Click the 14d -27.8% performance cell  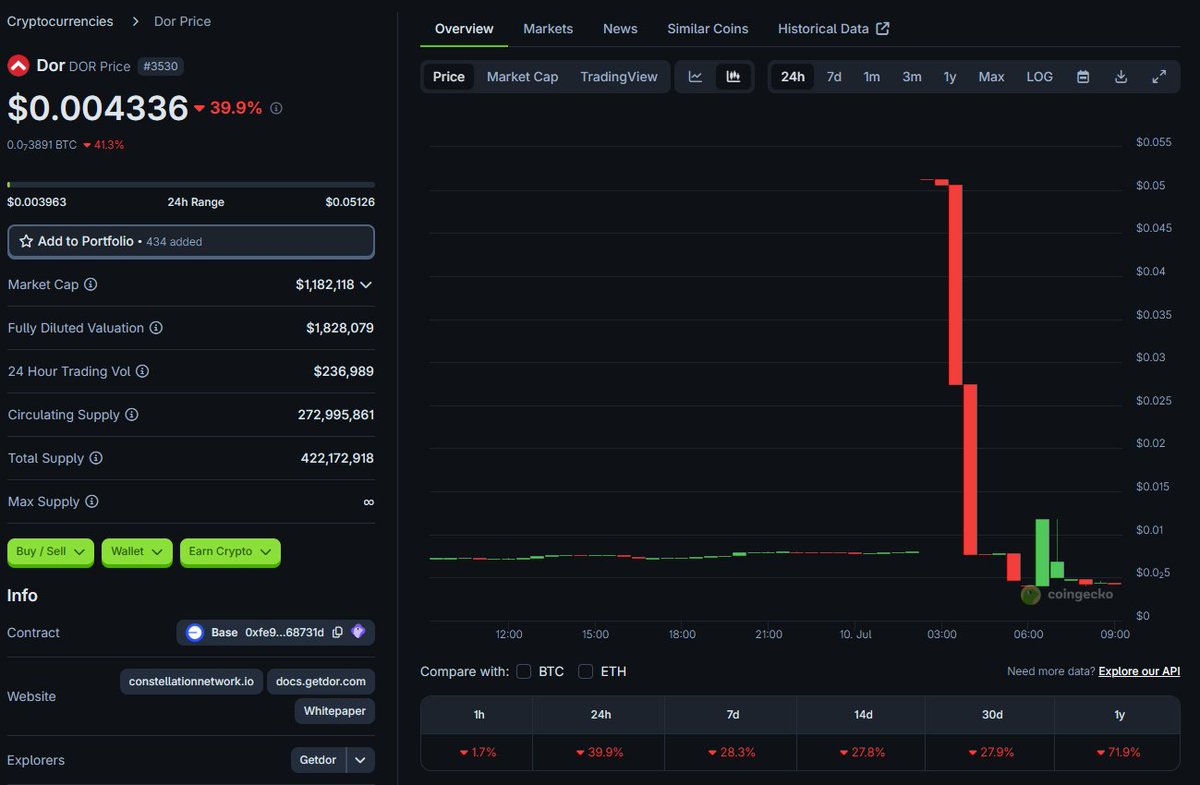pos(862,752)
